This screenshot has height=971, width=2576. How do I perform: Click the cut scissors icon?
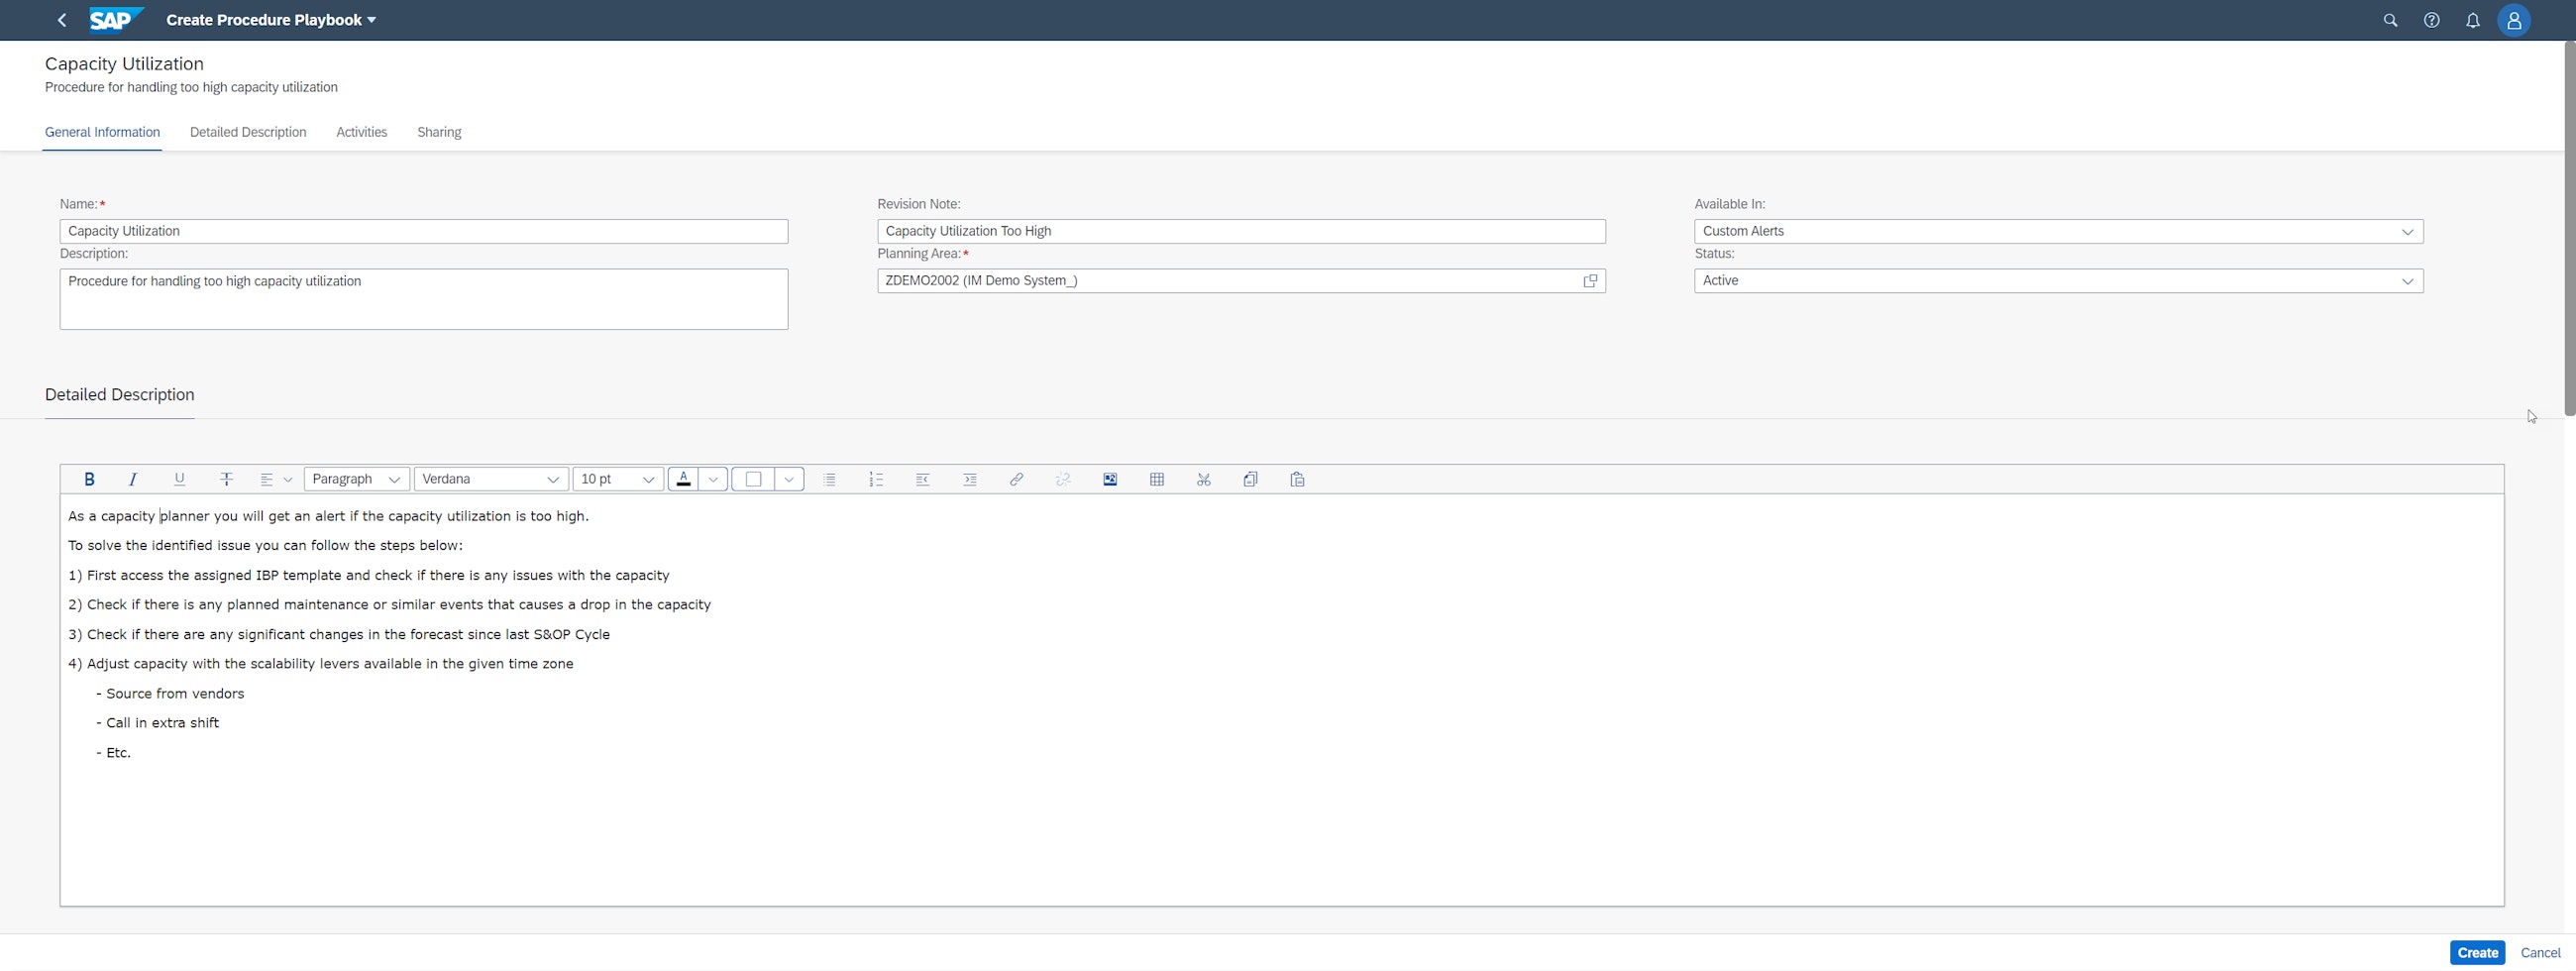[x=1203, y=479]
